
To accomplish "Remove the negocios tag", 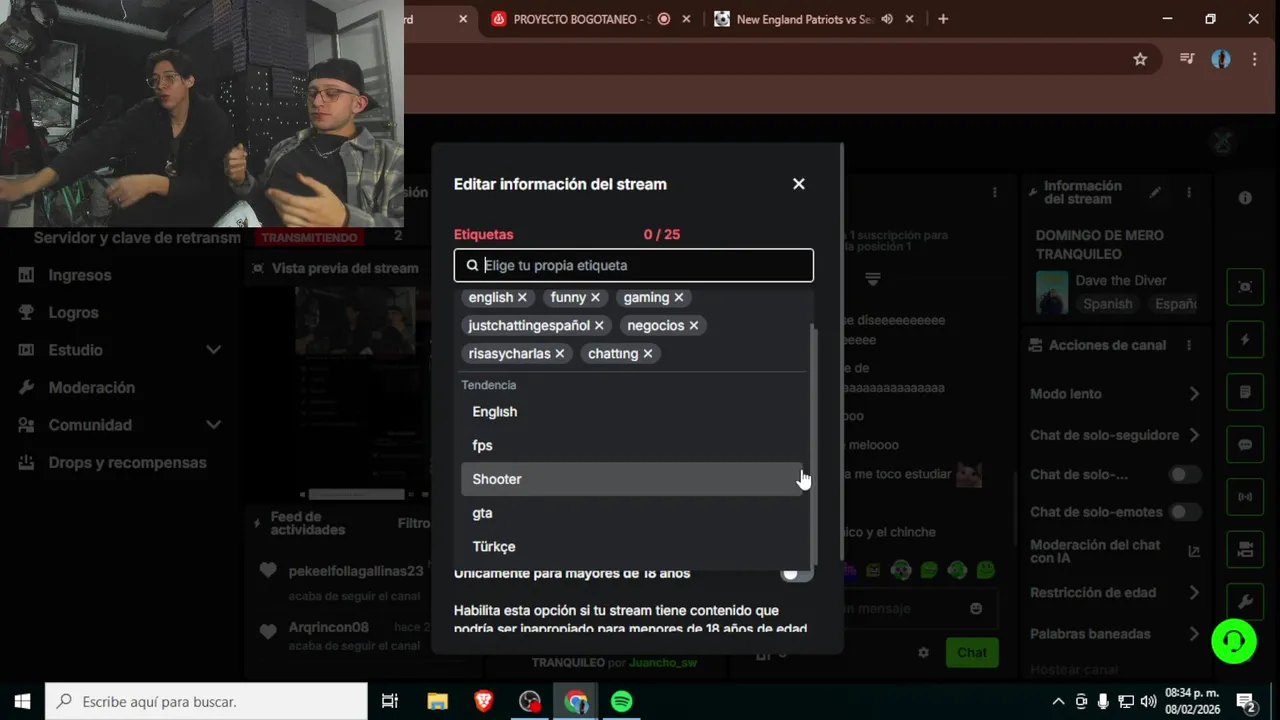I will [693, 325].
